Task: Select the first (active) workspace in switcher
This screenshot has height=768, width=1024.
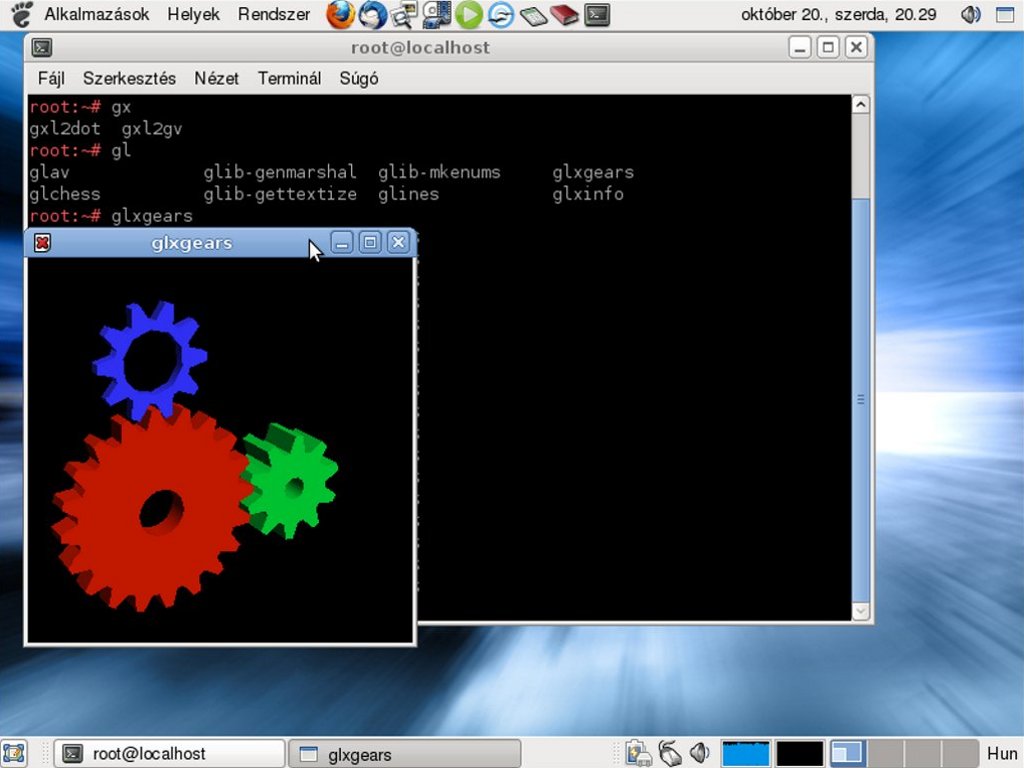Action: (x=848, y=753)
